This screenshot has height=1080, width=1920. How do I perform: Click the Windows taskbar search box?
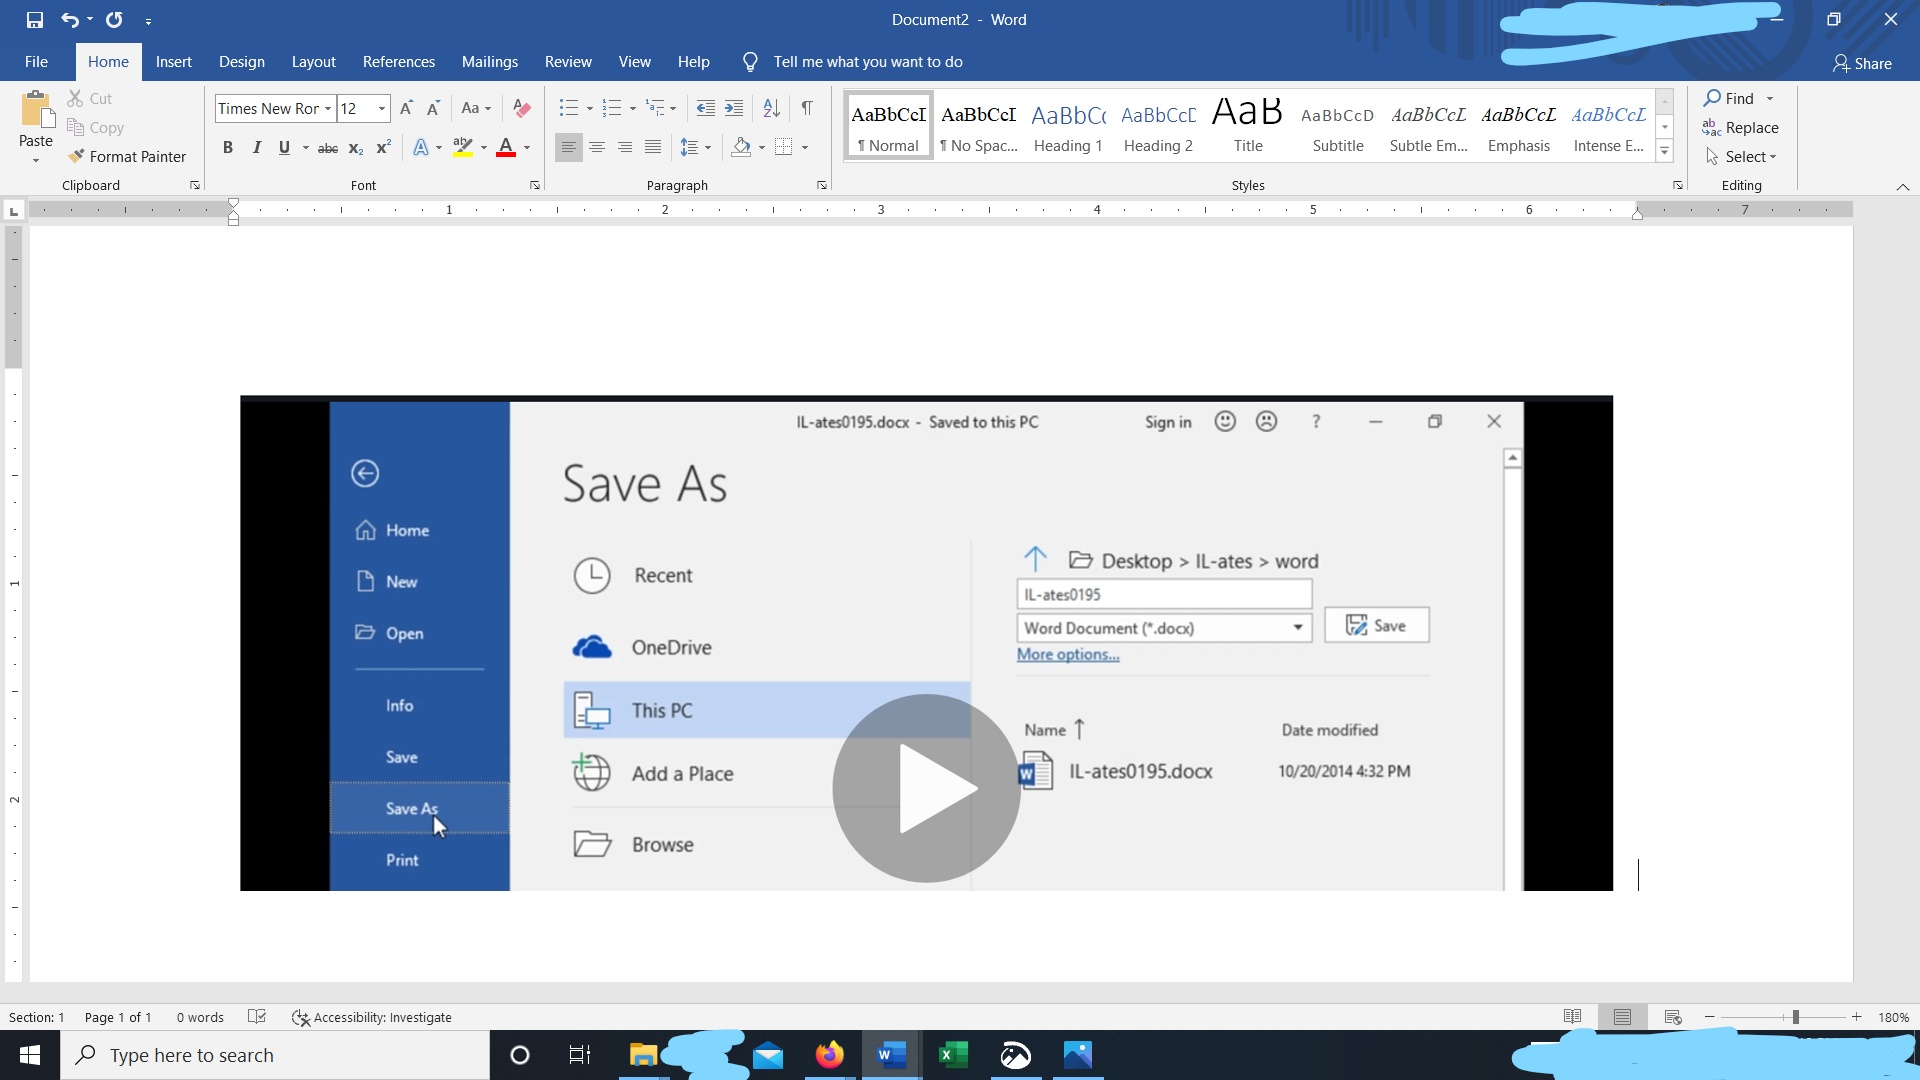275,1055
